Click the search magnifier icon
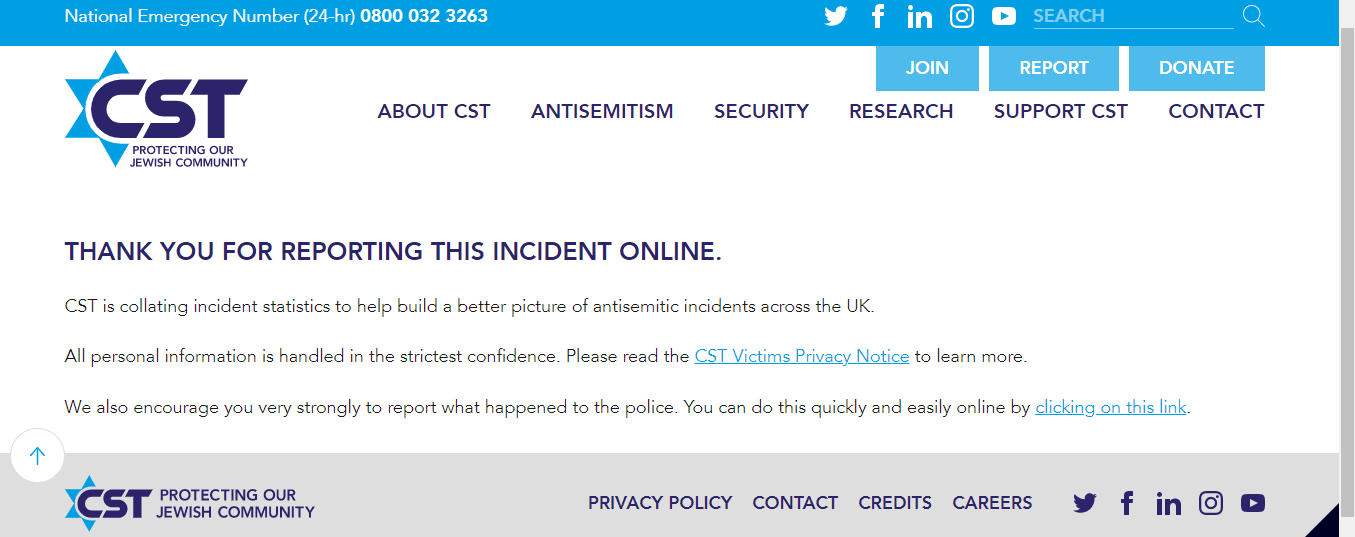The width and height of the screenshot is (1355, 537). [x=1253, y=16]
